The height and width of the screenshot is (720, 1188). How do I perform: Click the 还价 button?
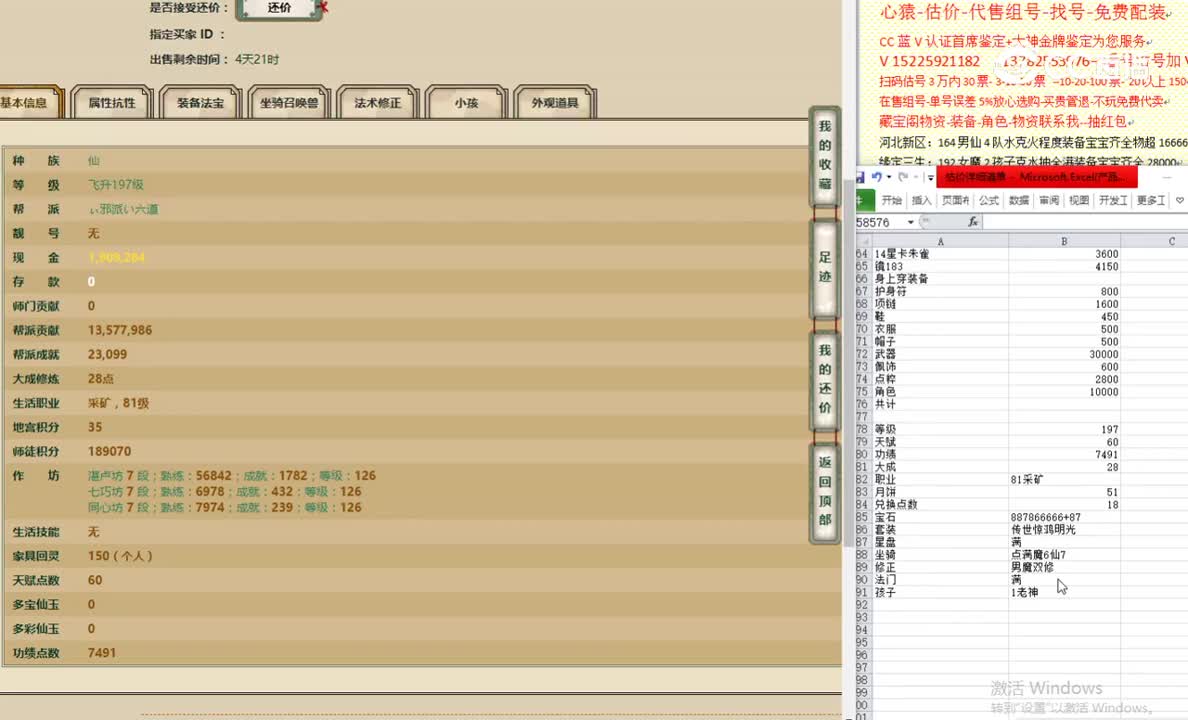click(280, 8)
